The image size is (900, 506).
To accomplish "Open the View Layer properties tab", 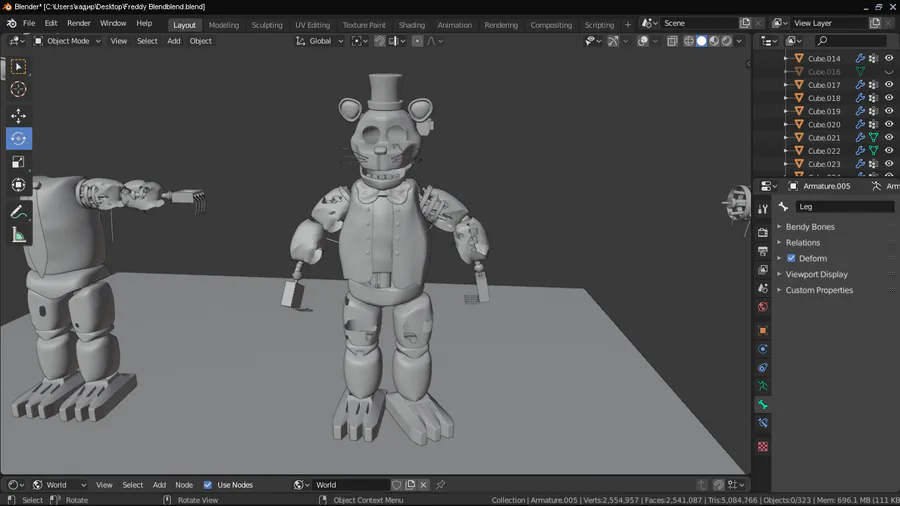I will 763,270.
